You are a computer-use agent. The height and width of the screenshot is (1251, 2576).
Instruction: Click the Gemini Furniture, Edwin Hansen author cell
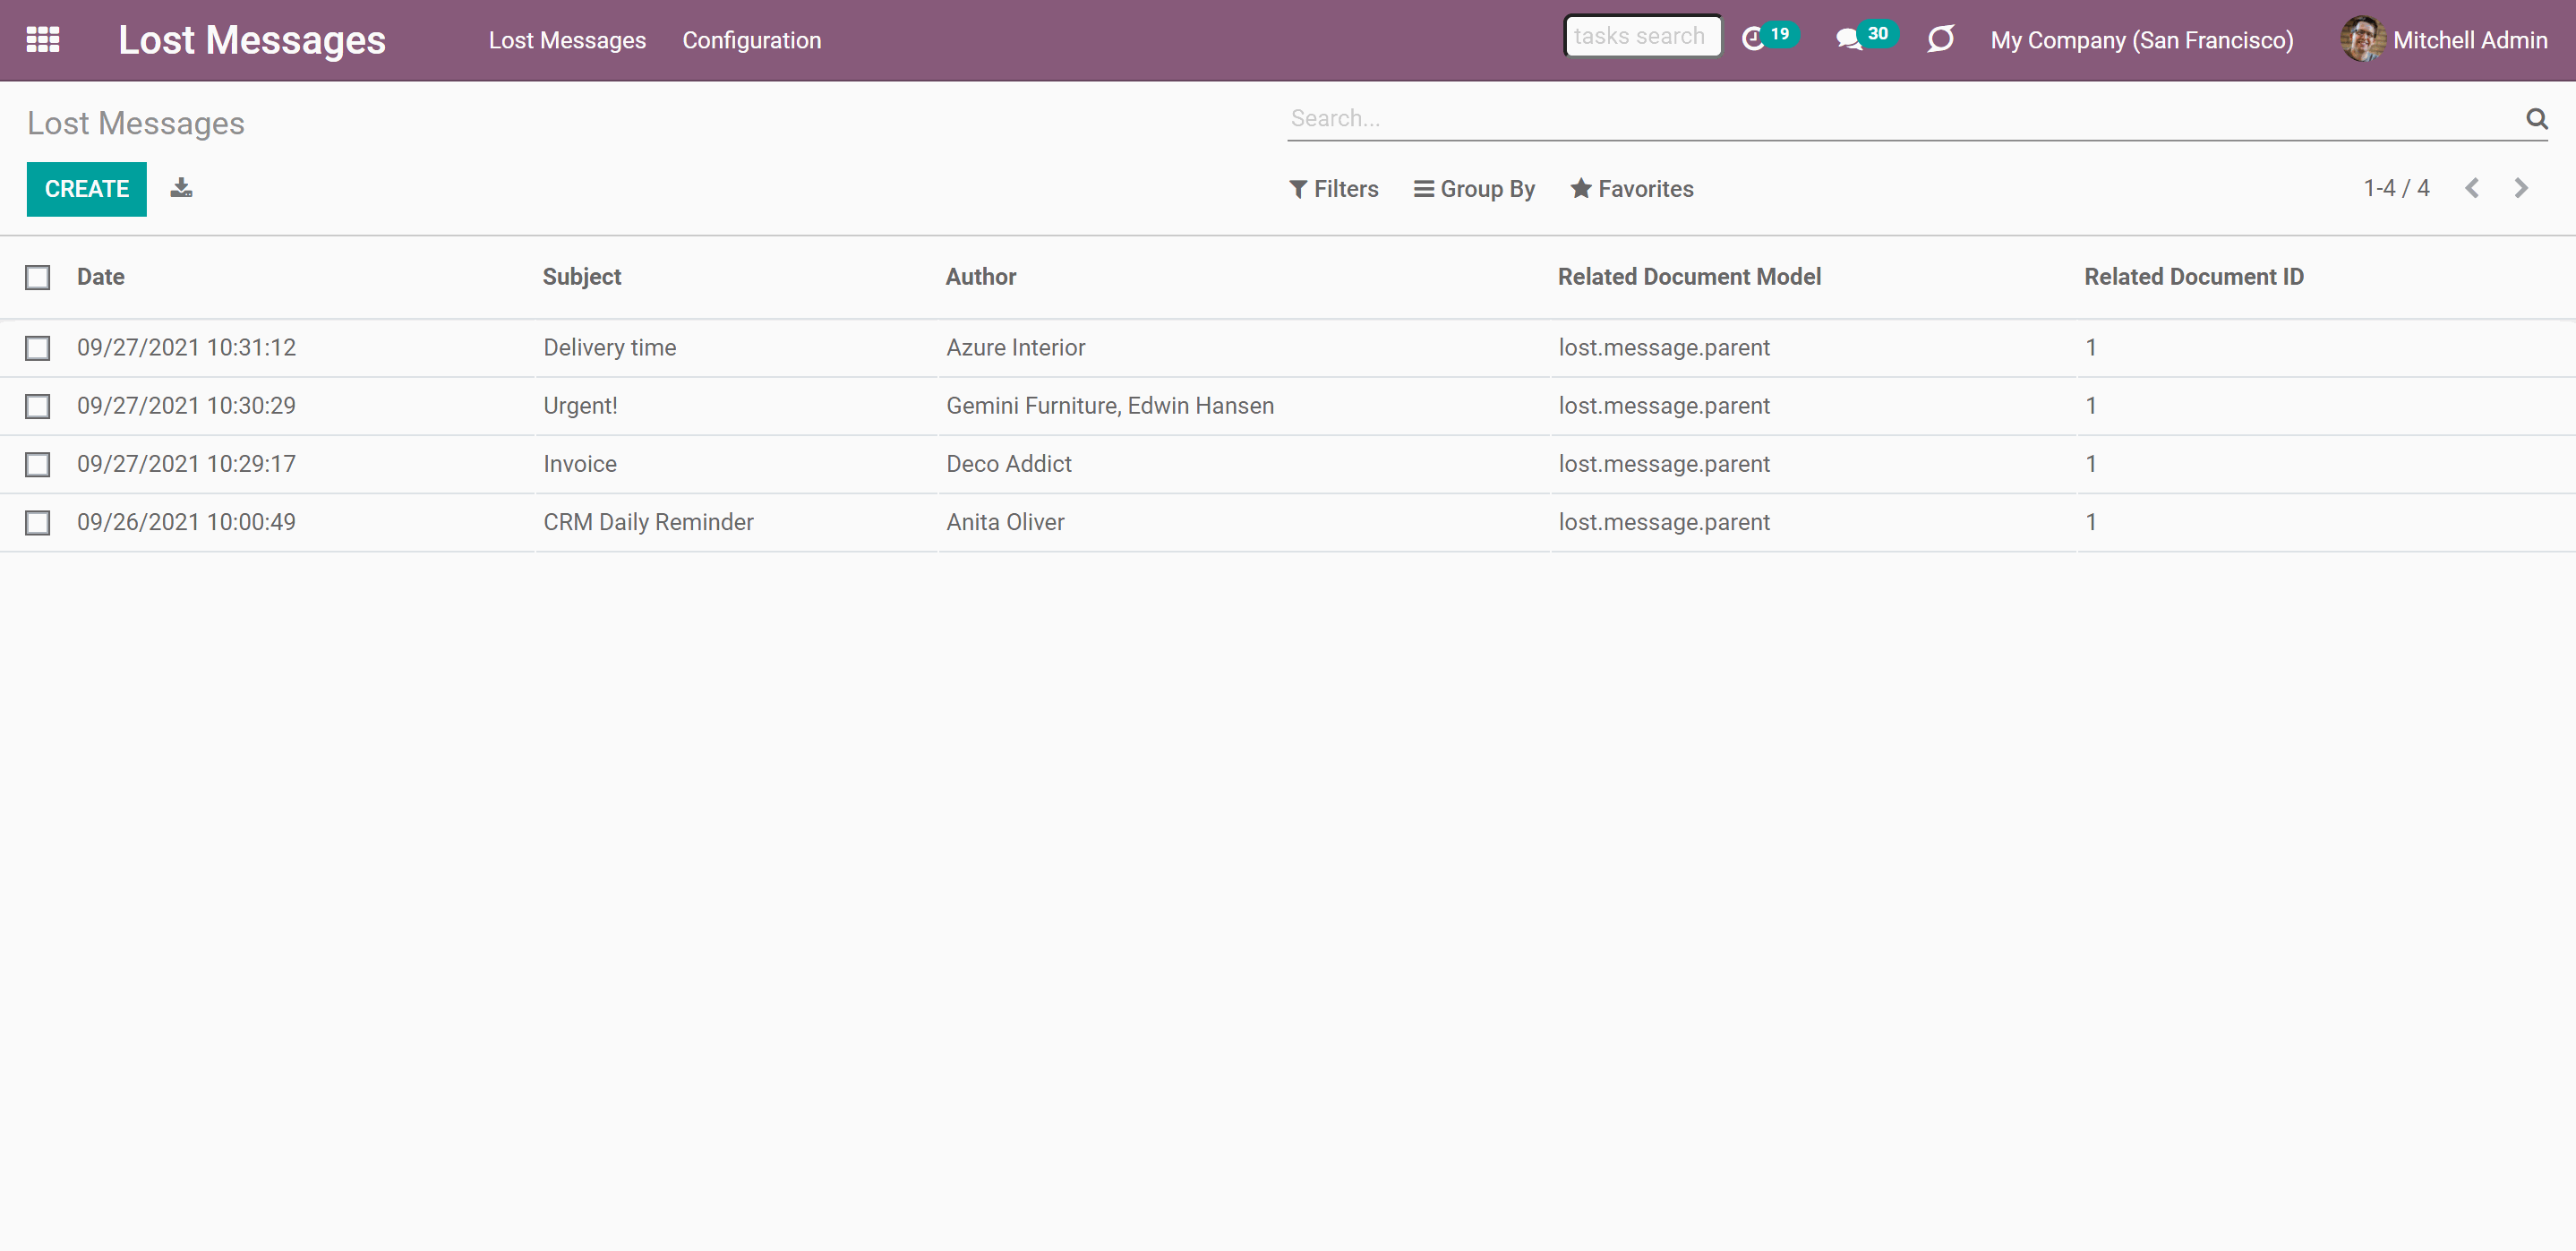(x=1110, y=406)
